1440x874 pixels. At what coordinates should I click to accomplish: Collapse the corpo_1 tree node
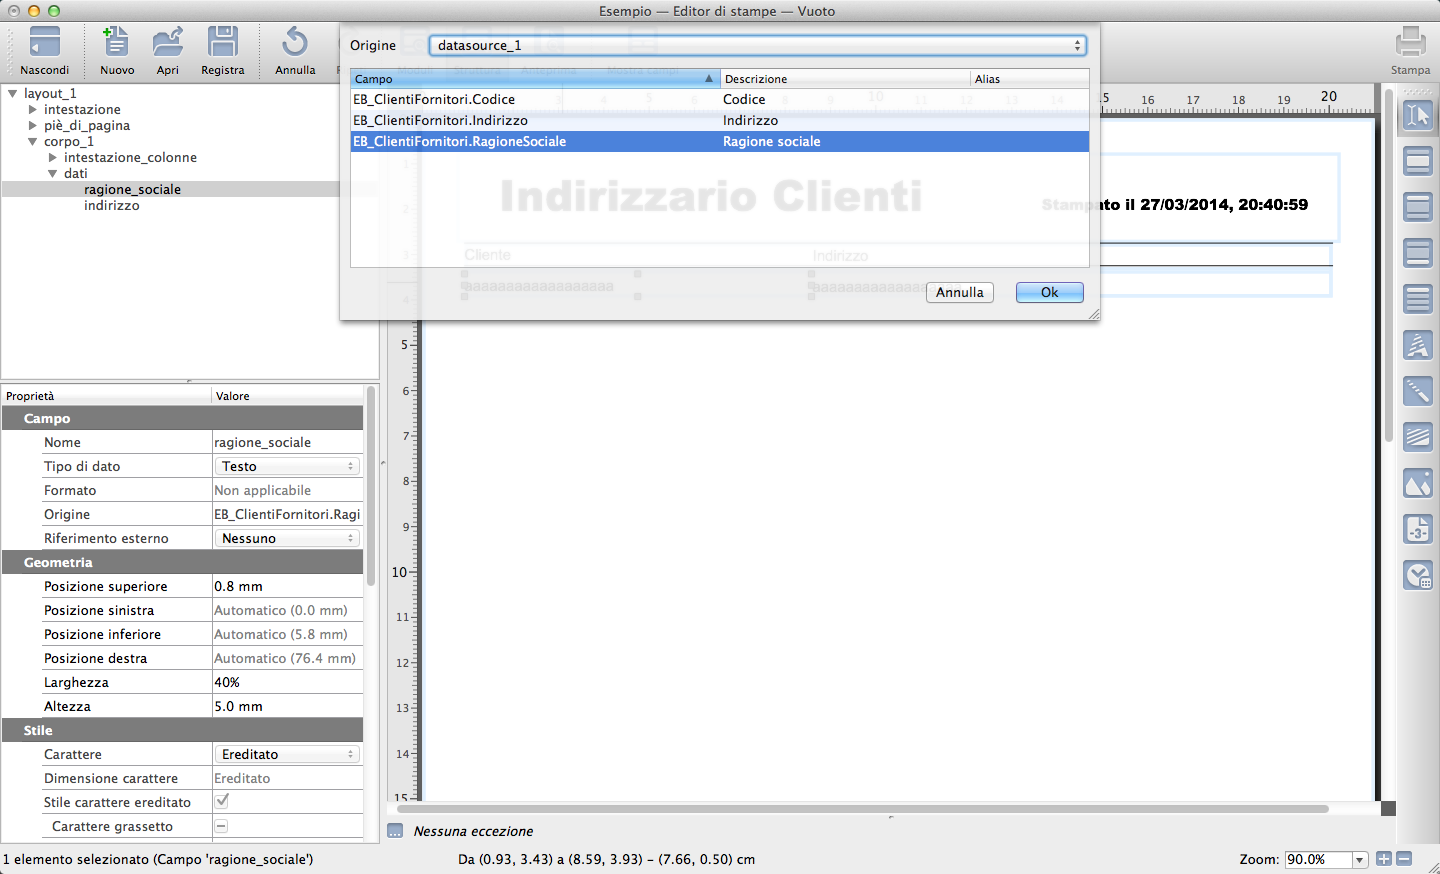coord(33,142)
